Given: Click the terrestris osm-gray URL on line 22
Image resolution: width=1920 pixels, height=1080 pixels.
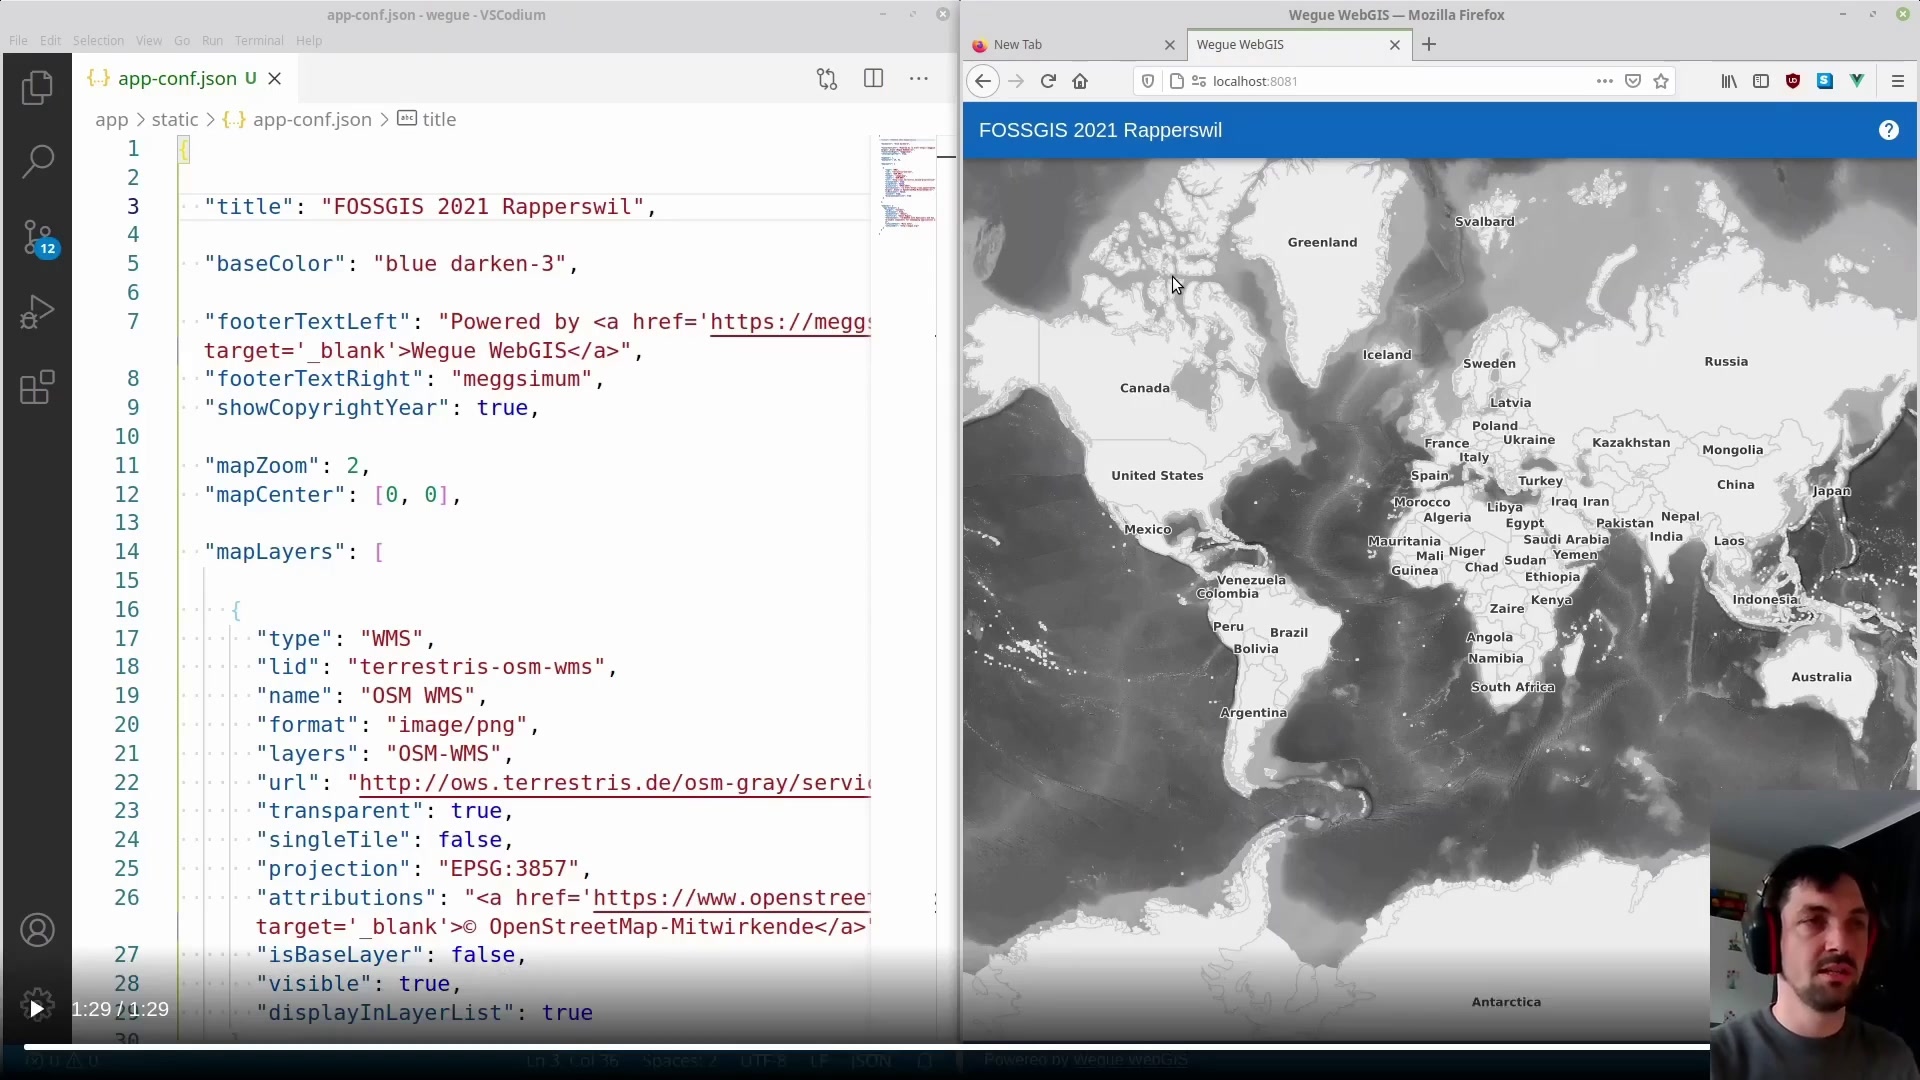Looking at the screenshot, I should pos(615,783).
